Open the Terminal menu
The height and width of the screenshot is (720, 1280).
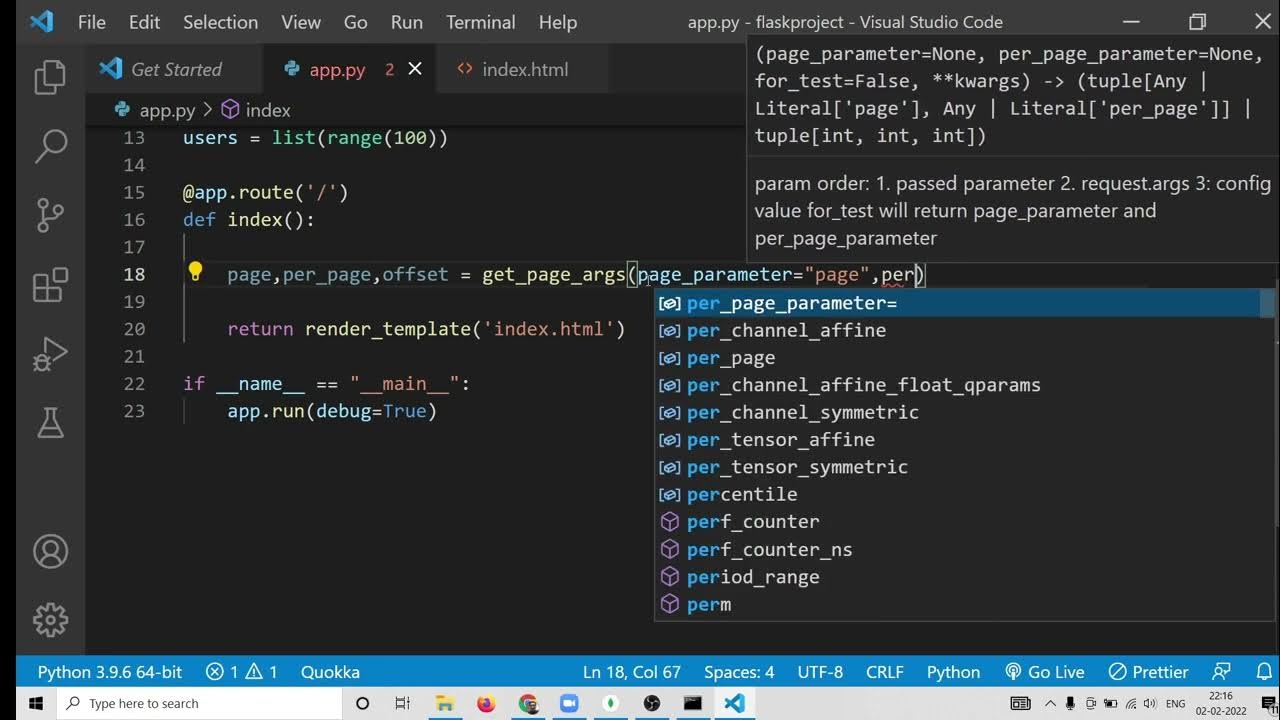click(x=480, y=22)
